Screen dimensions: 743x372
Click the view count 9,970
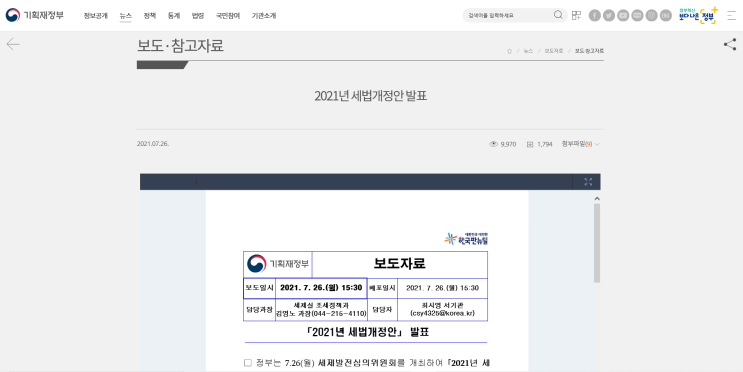coord(508,144)
